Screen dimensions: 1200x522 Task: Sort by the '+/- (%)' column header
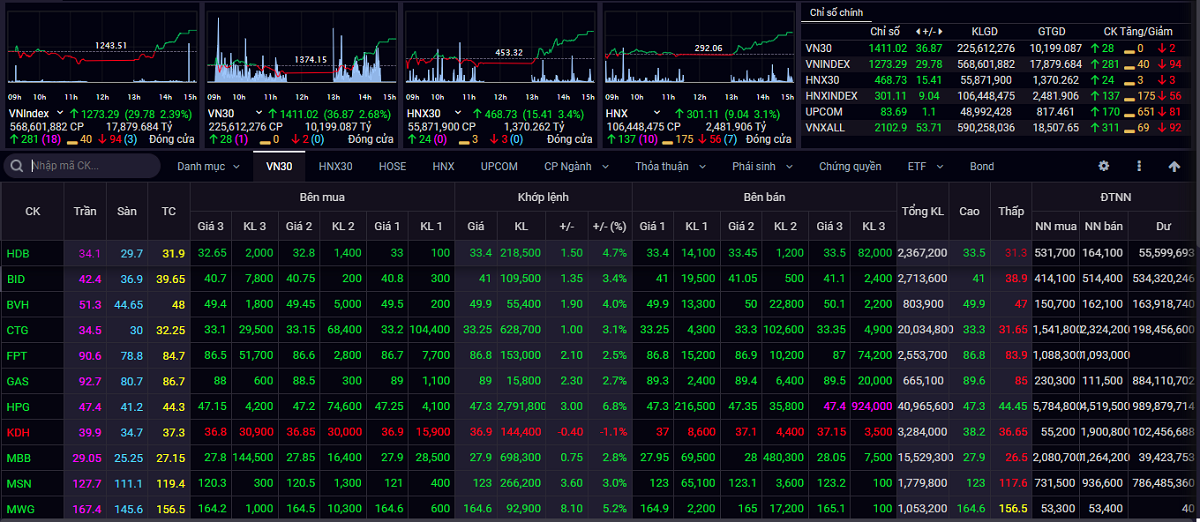tap(609, 226)
